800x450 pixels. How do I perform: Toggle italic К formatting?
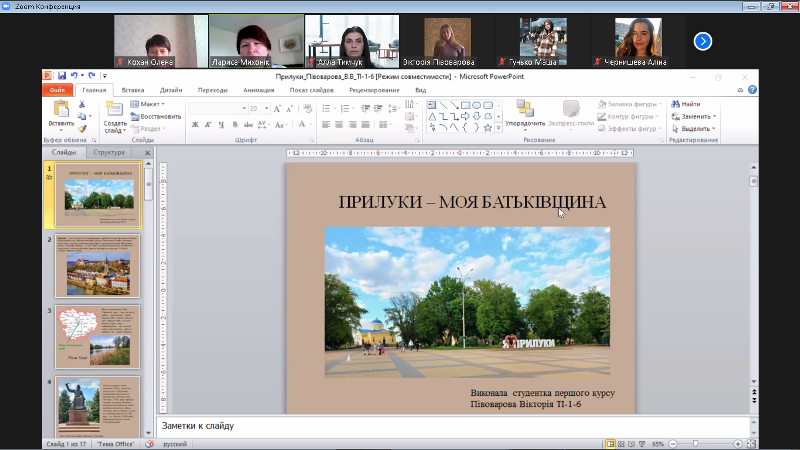click(209, 125)
